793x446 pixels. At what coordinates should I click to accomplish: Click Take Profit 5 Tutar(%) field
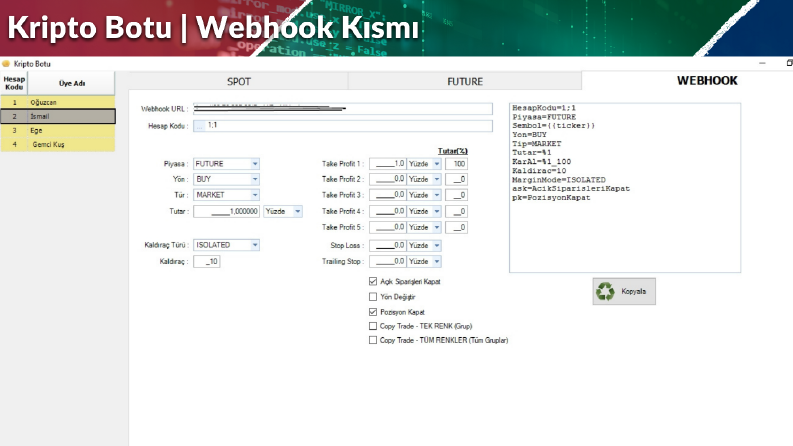456,227
